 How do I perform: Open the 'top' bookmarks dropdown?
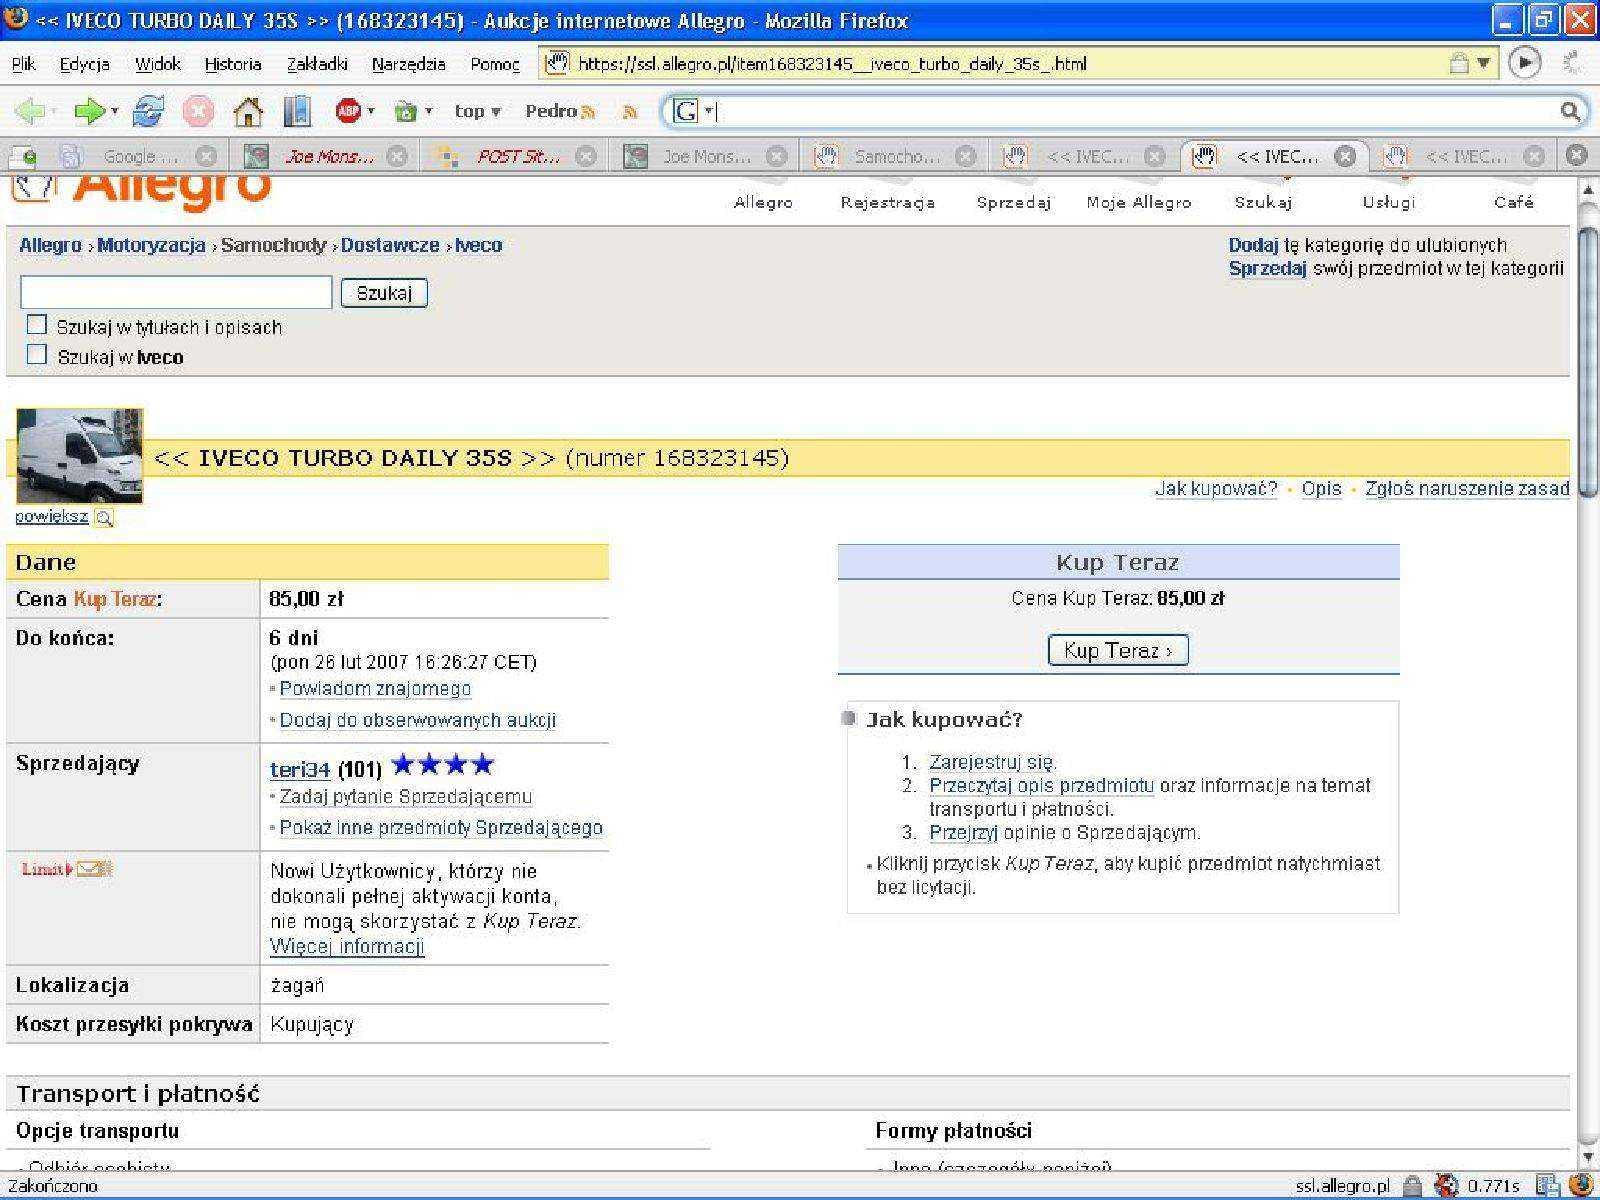tap(477, 111)
